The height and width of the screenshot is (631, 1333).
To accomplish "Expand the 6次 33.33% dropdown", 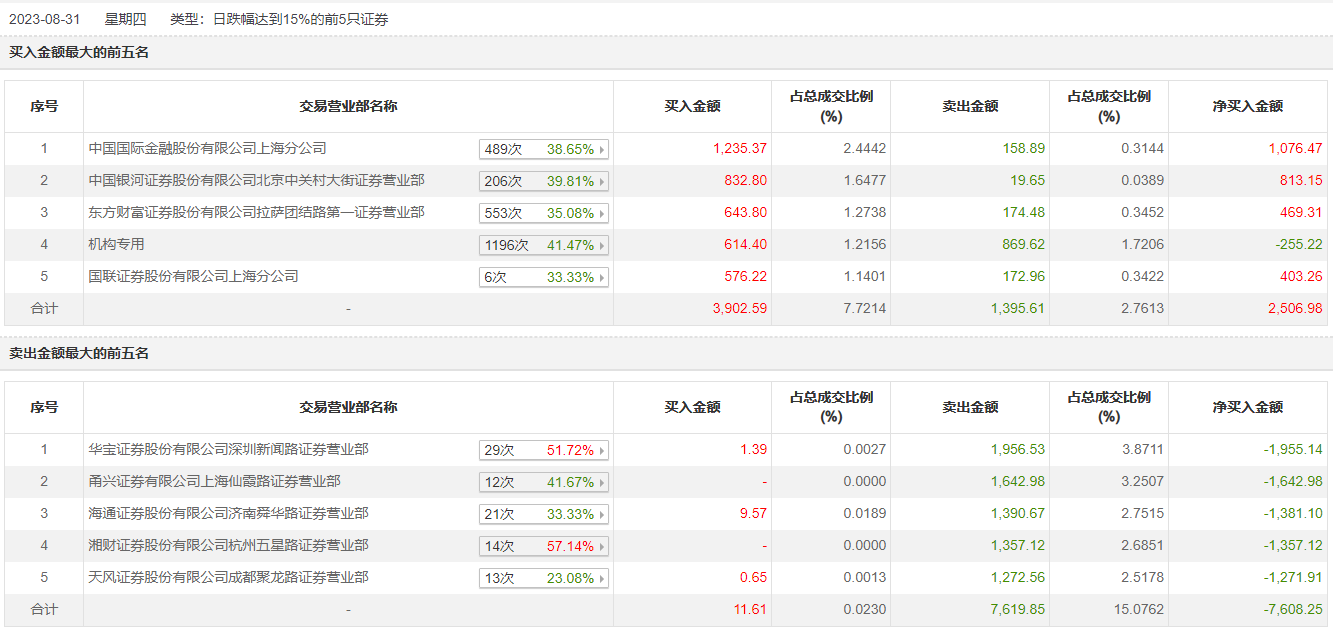I will [x=602, y=278].
